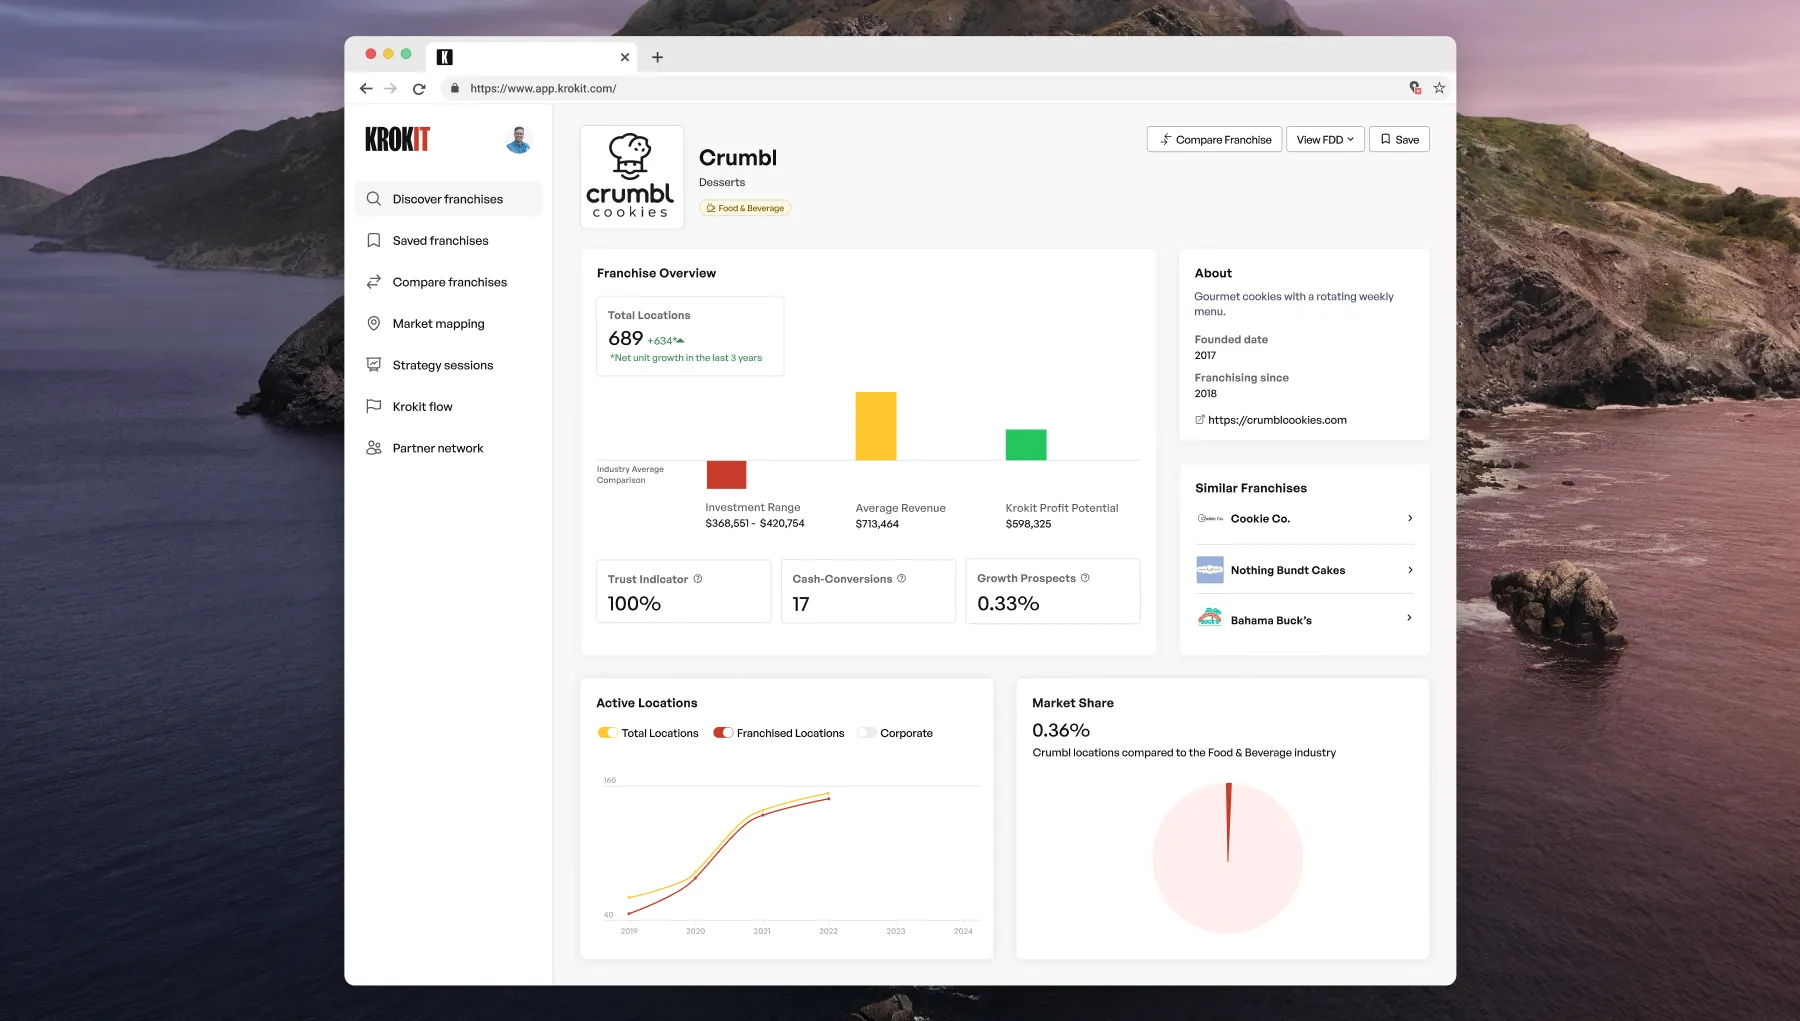Image resolution: width=1800 pixels, height=1021 pixels.
Task: Click the Partner network people icon
Action: click(x=374, y=448)
